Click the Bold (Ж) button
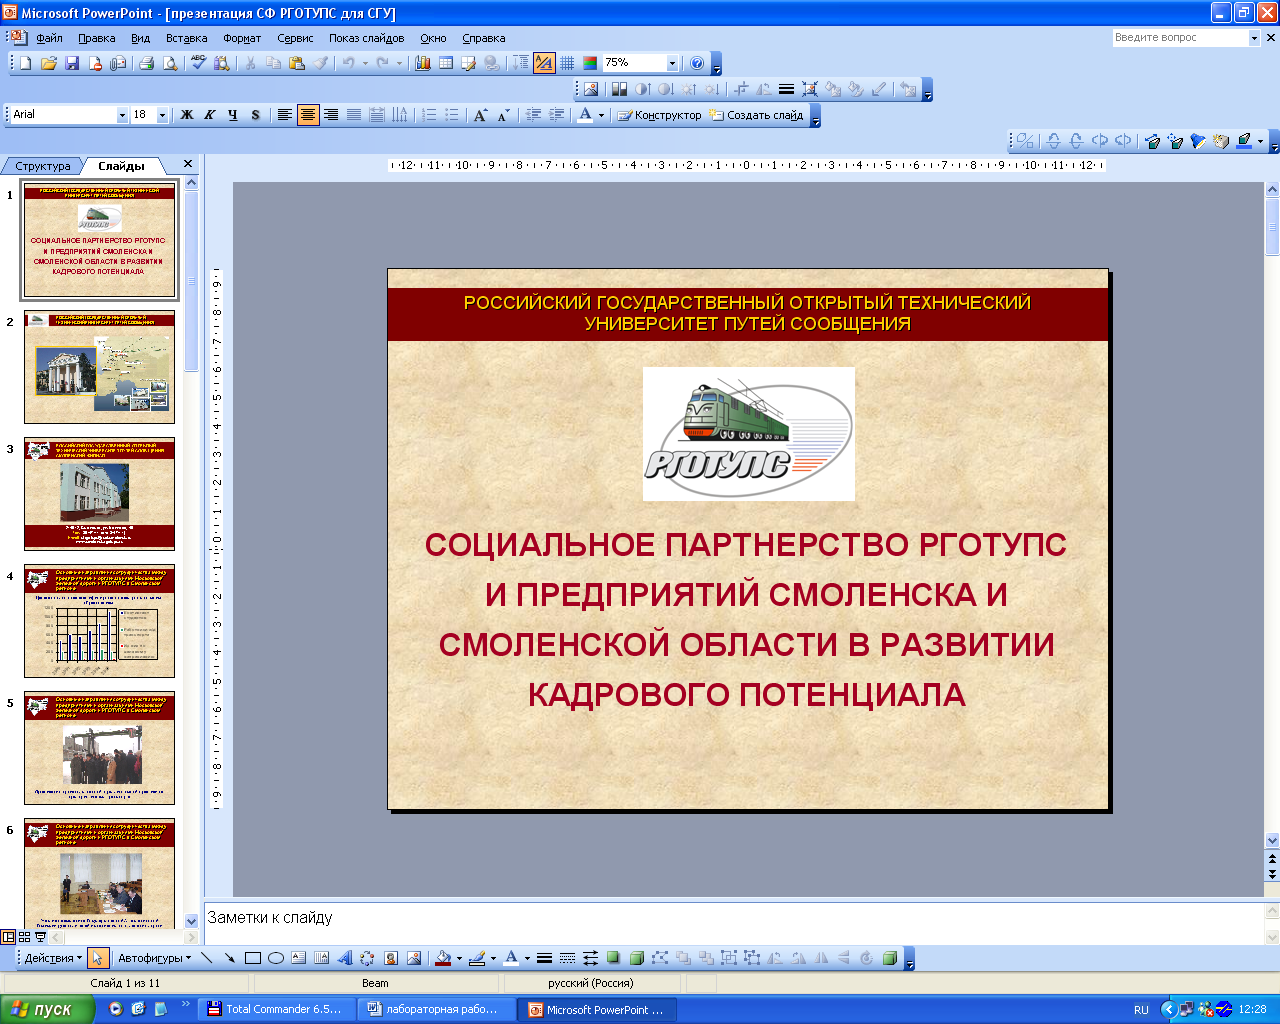Viewport: 1280px width, 1024px height. [186, 115]
